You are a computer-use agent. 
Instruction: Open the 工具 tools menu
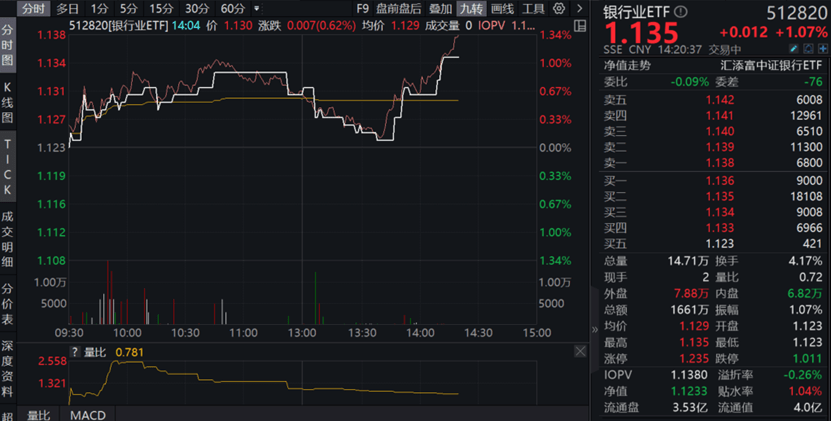(x=533, y=9)
